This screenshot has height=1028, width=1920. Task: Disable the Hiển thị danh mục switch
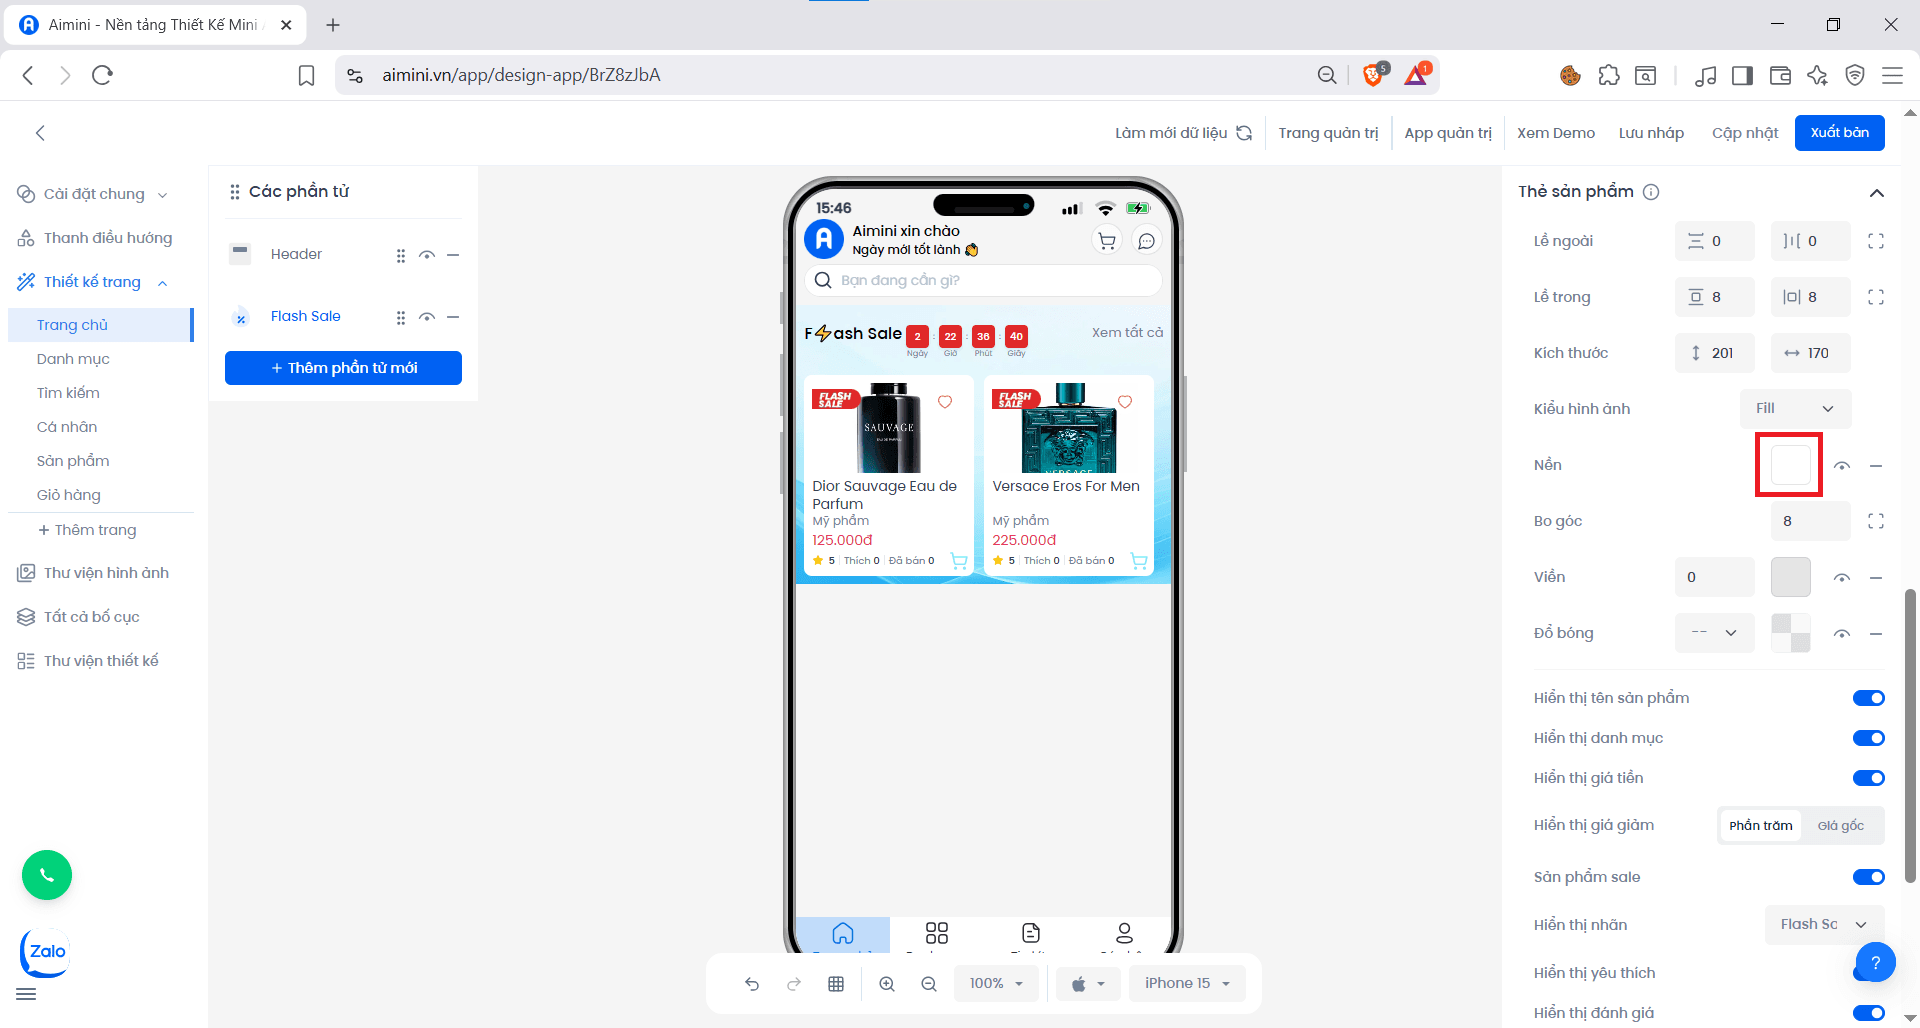1868,738
